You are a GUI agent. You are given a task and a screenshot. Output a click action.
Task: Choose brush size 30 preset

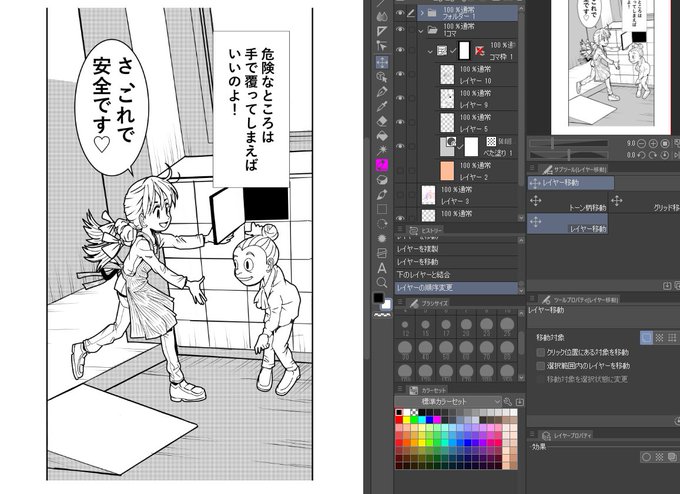405,348
